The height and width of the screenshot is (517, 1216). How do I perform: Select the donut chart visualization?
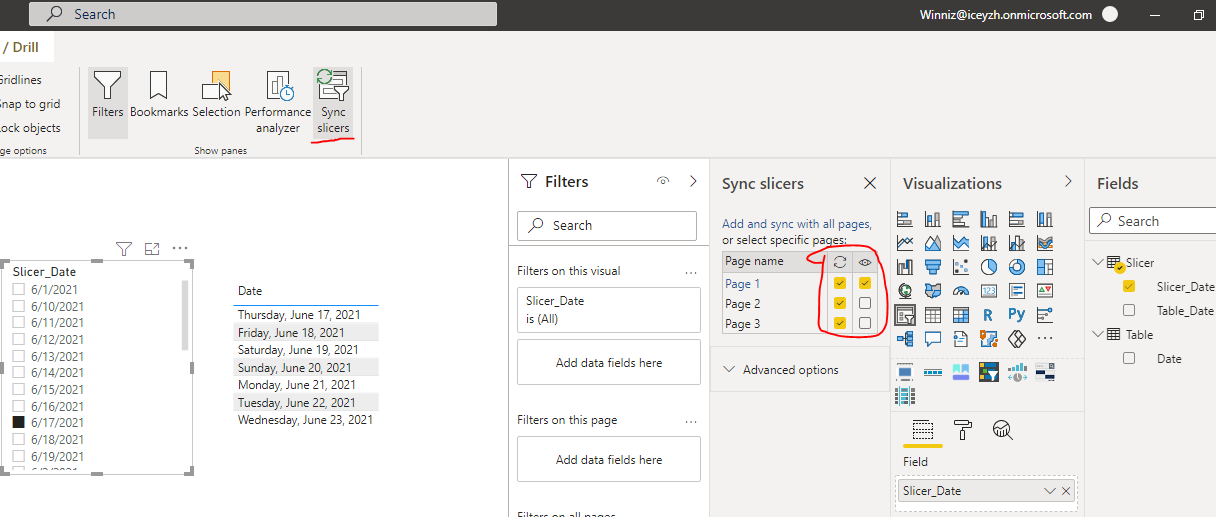click(1017, 267)
